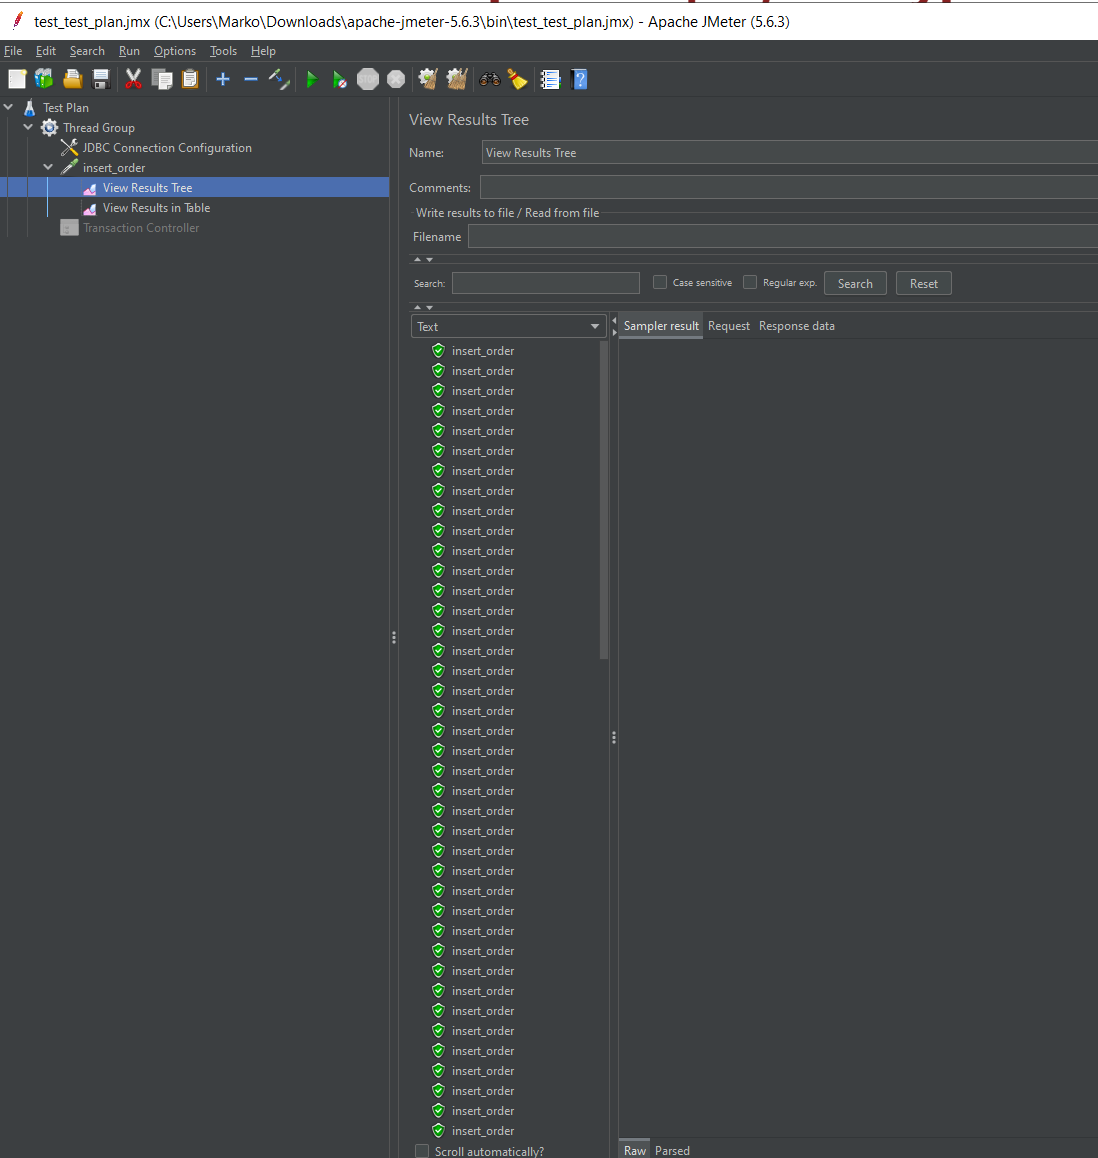Click the Reset button
The image size is (1098, 1158).
tap(923, 284)
